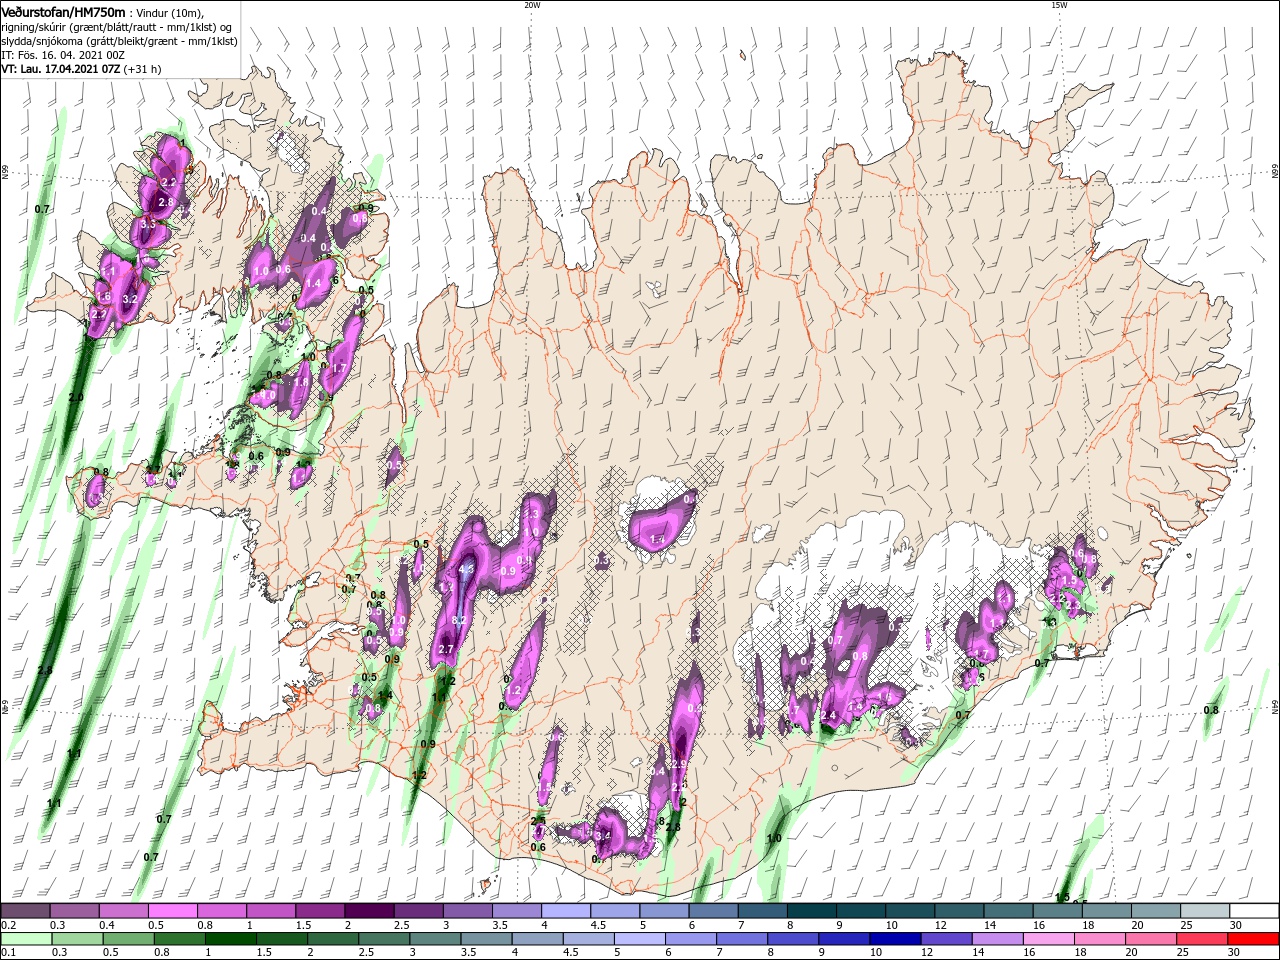Screen dimensions: 1280x960
Task: Click the 0.2 label under the snow legend
Action: point(8,925)
